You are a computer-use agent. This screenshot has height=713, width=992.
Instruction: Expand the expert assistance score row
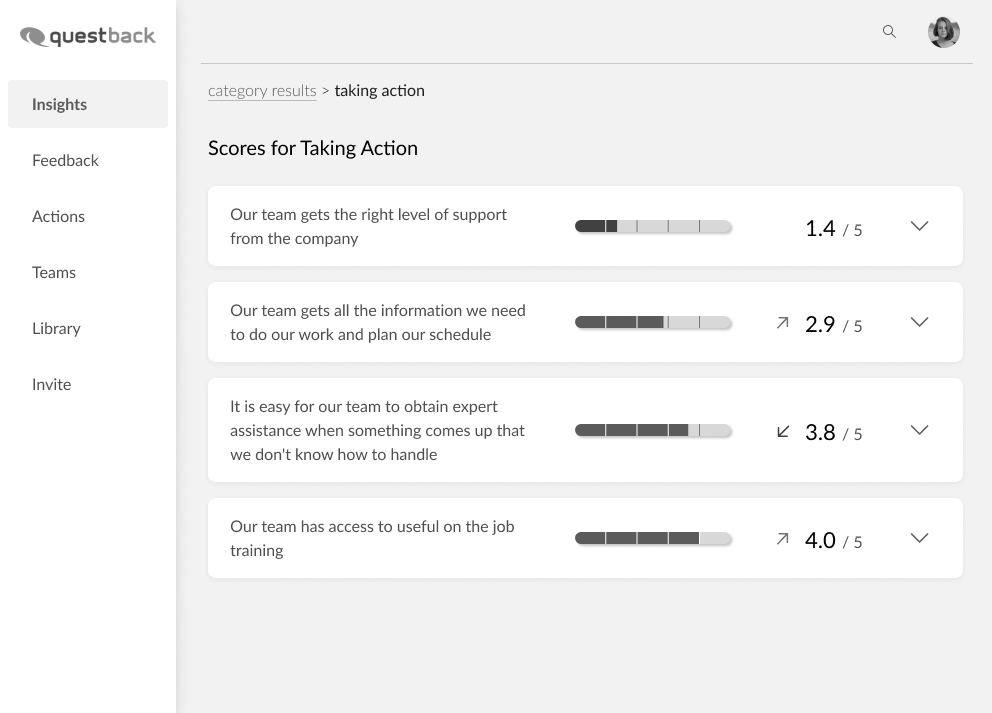[x=919, y=430]
